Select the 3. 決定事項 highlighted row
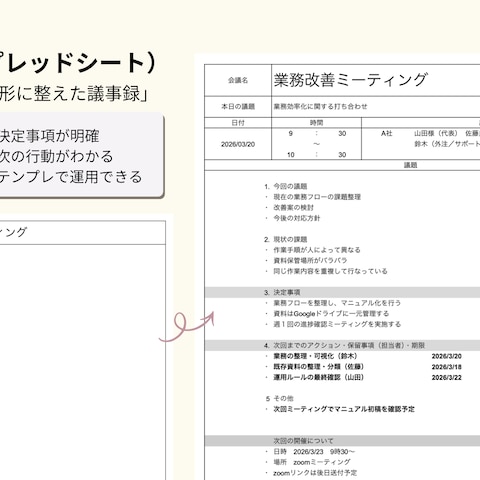This screenshot has height=480, width=480. (x=342, y=292)
